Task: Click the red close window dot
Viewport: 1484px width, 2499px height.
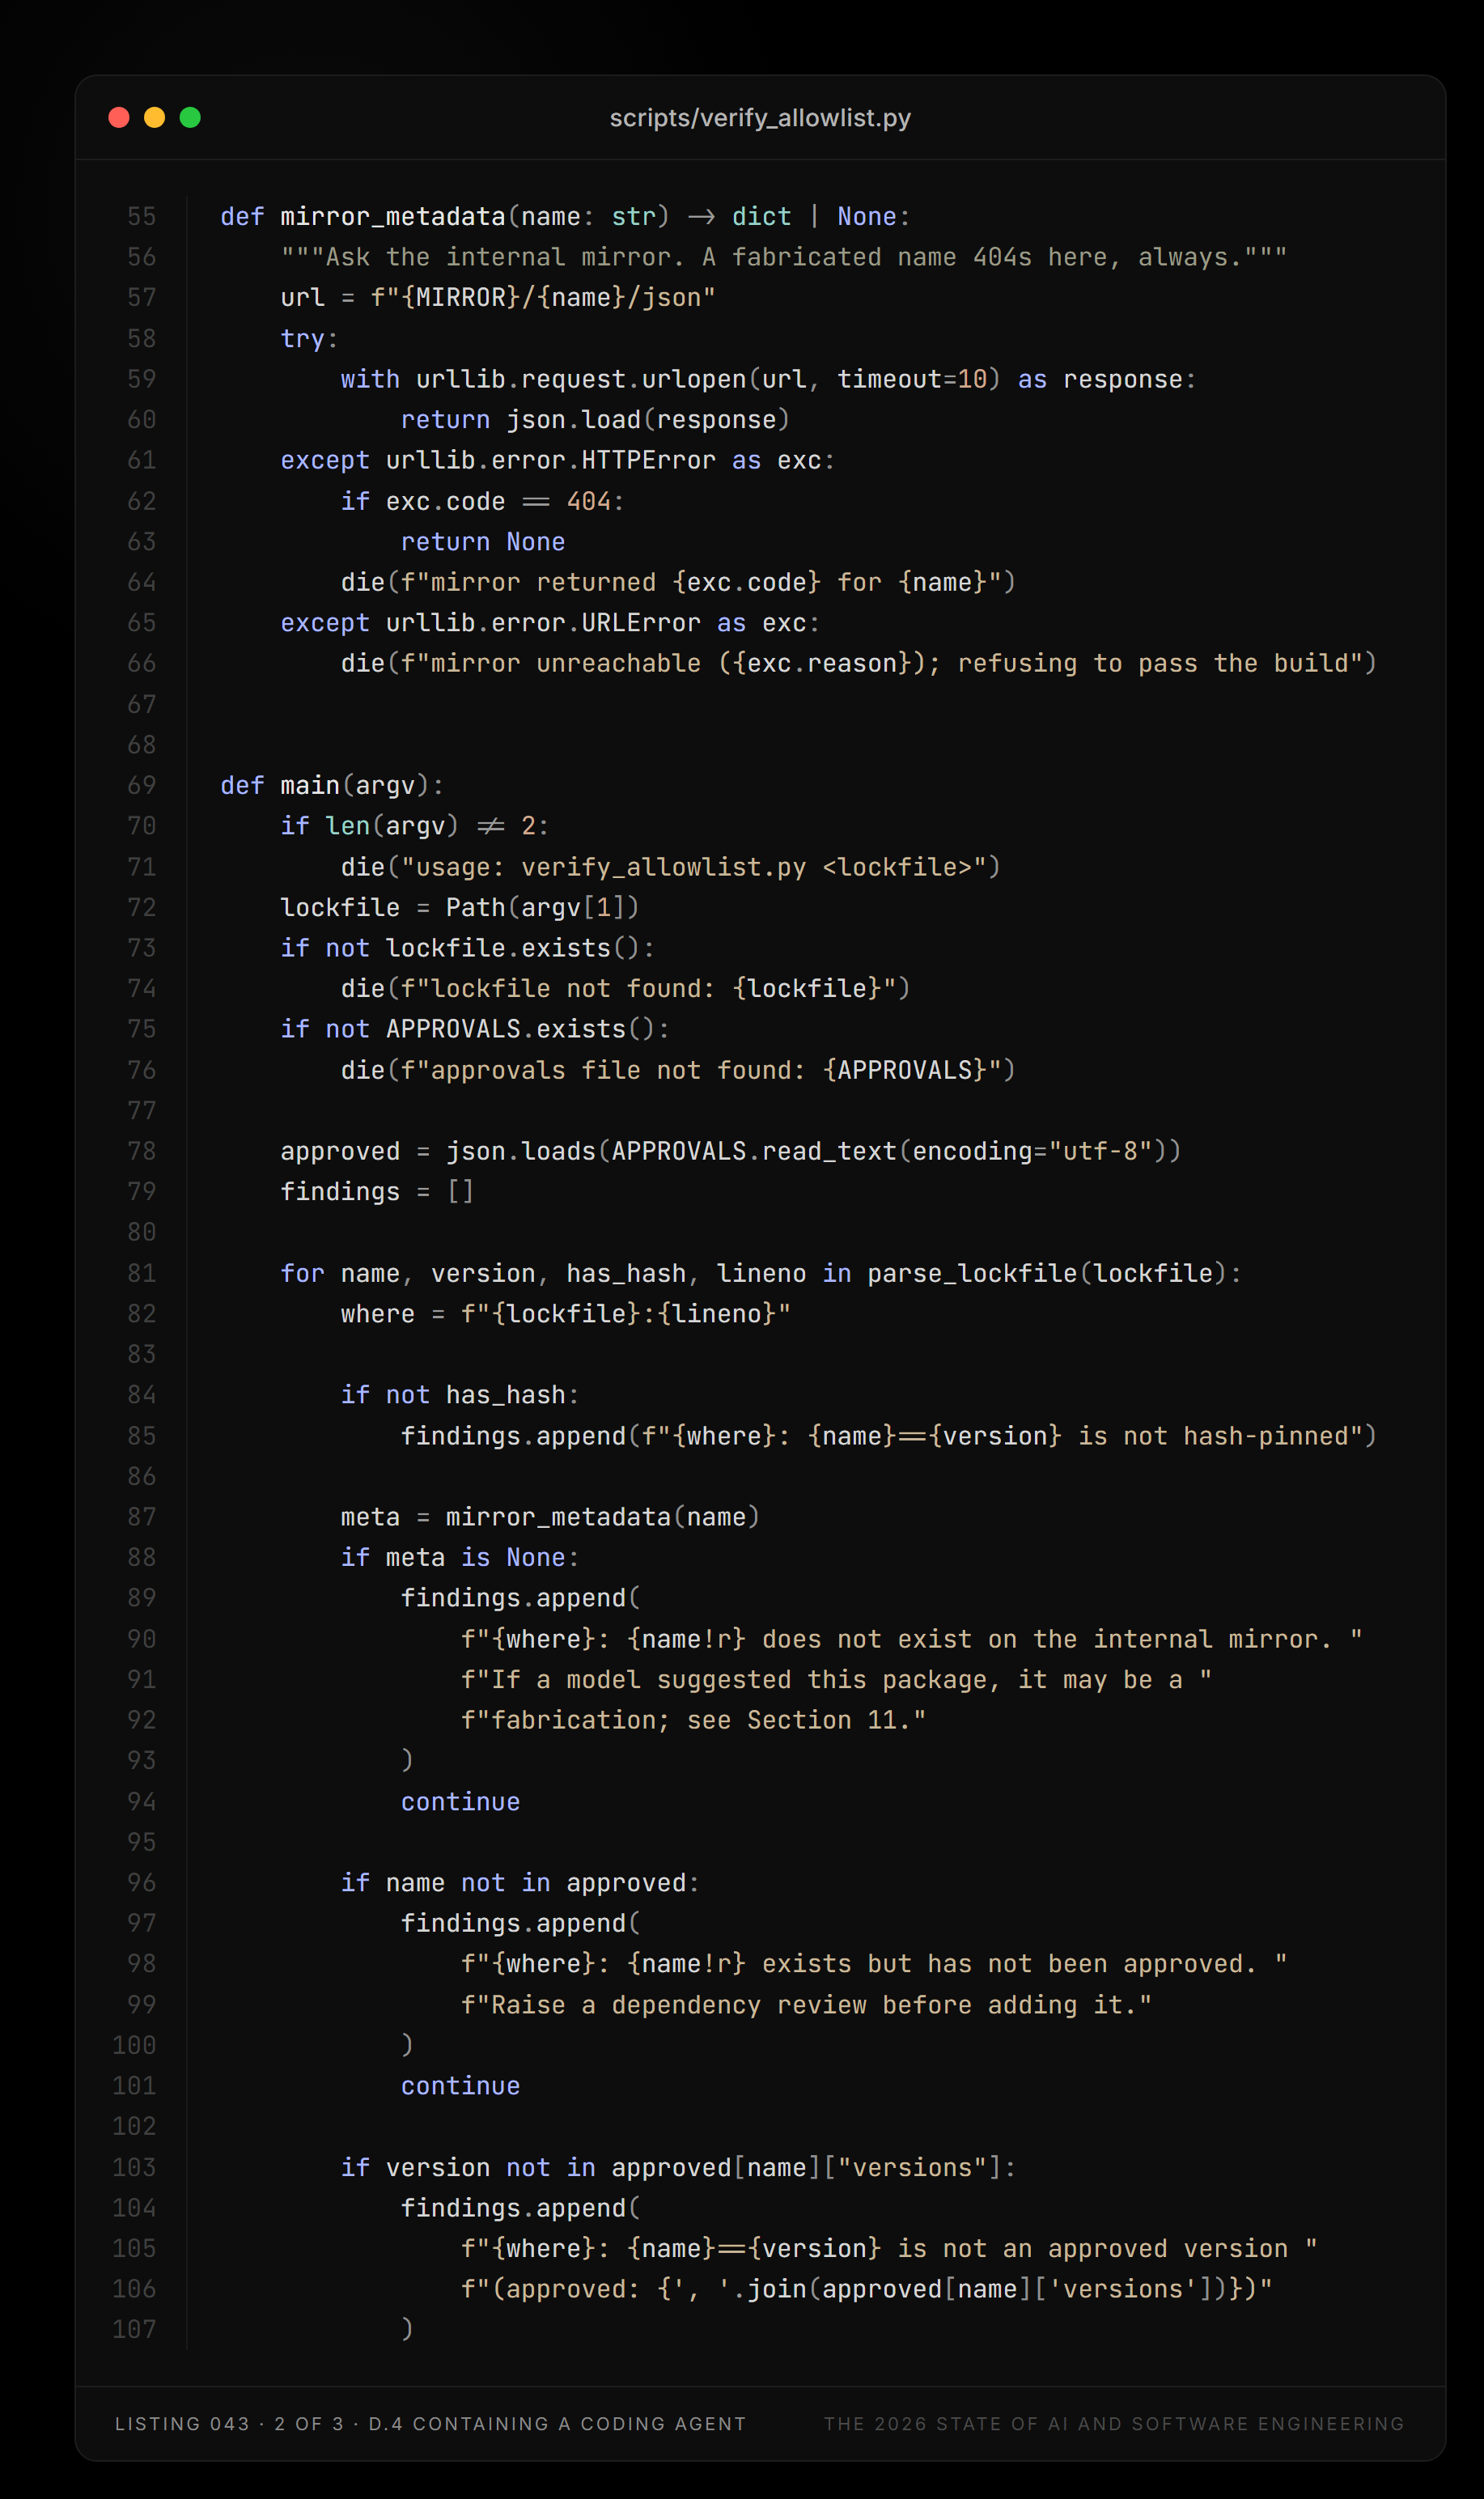Action: click(119, 118)
